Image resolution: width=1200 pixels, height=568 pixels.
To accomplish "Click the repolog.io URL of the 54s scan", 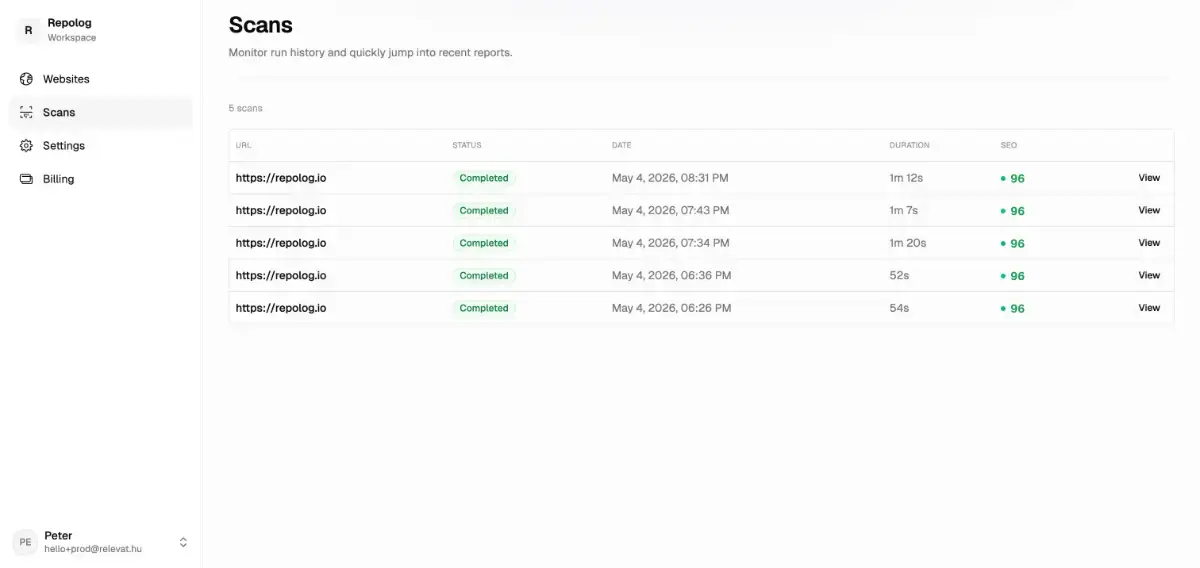I will (x=281, y=308).
